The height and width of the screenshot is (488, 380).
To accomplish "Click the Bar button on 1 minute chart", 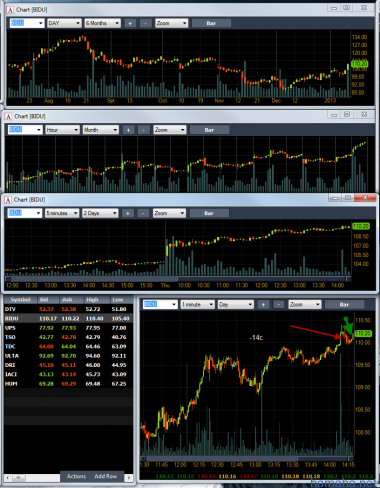I will point(344,304).
